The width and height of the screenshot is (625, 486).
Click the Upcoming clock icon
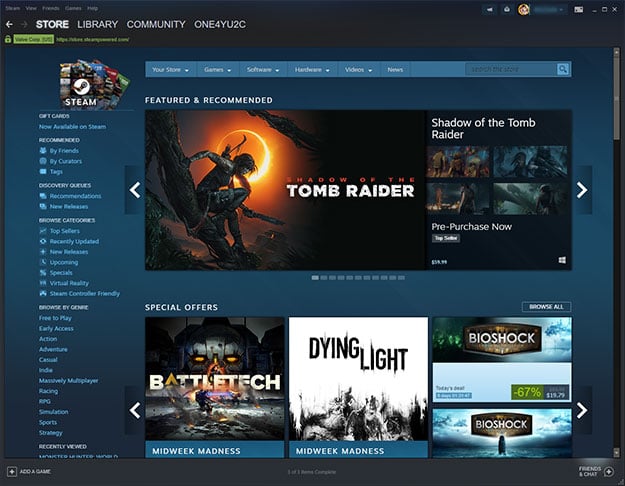point(43,262)
